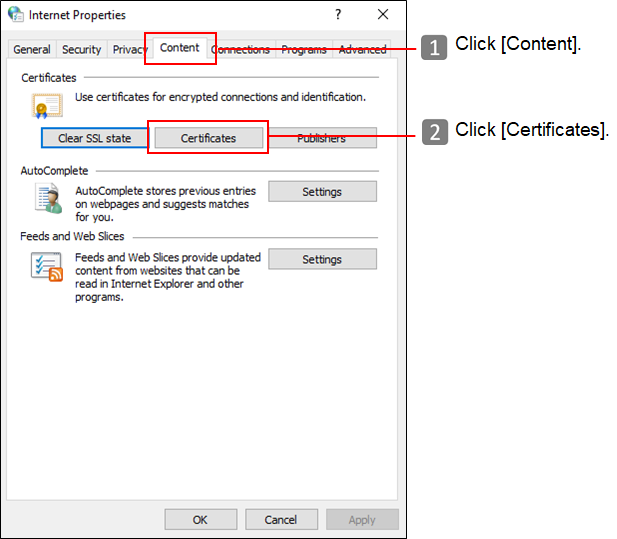Open Feeds and Web Slices Settings
The image size is (617, 539).
click(x=322, y=259)
